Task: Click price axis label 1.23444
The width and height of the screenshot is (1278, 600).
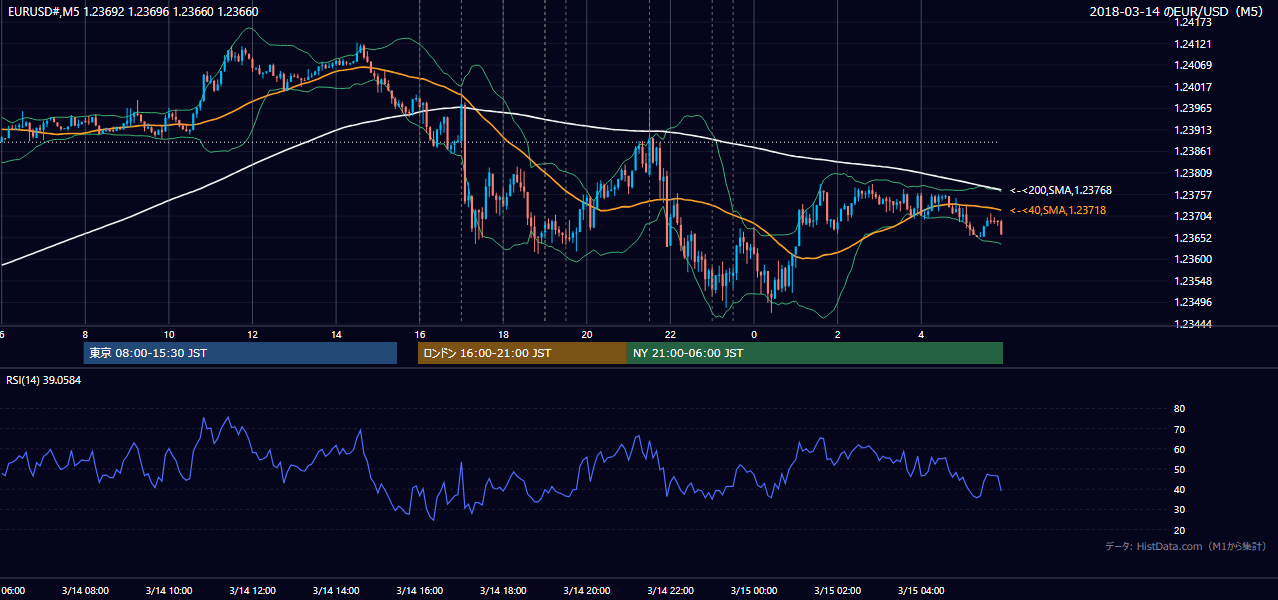Action: pos(1194,324)
